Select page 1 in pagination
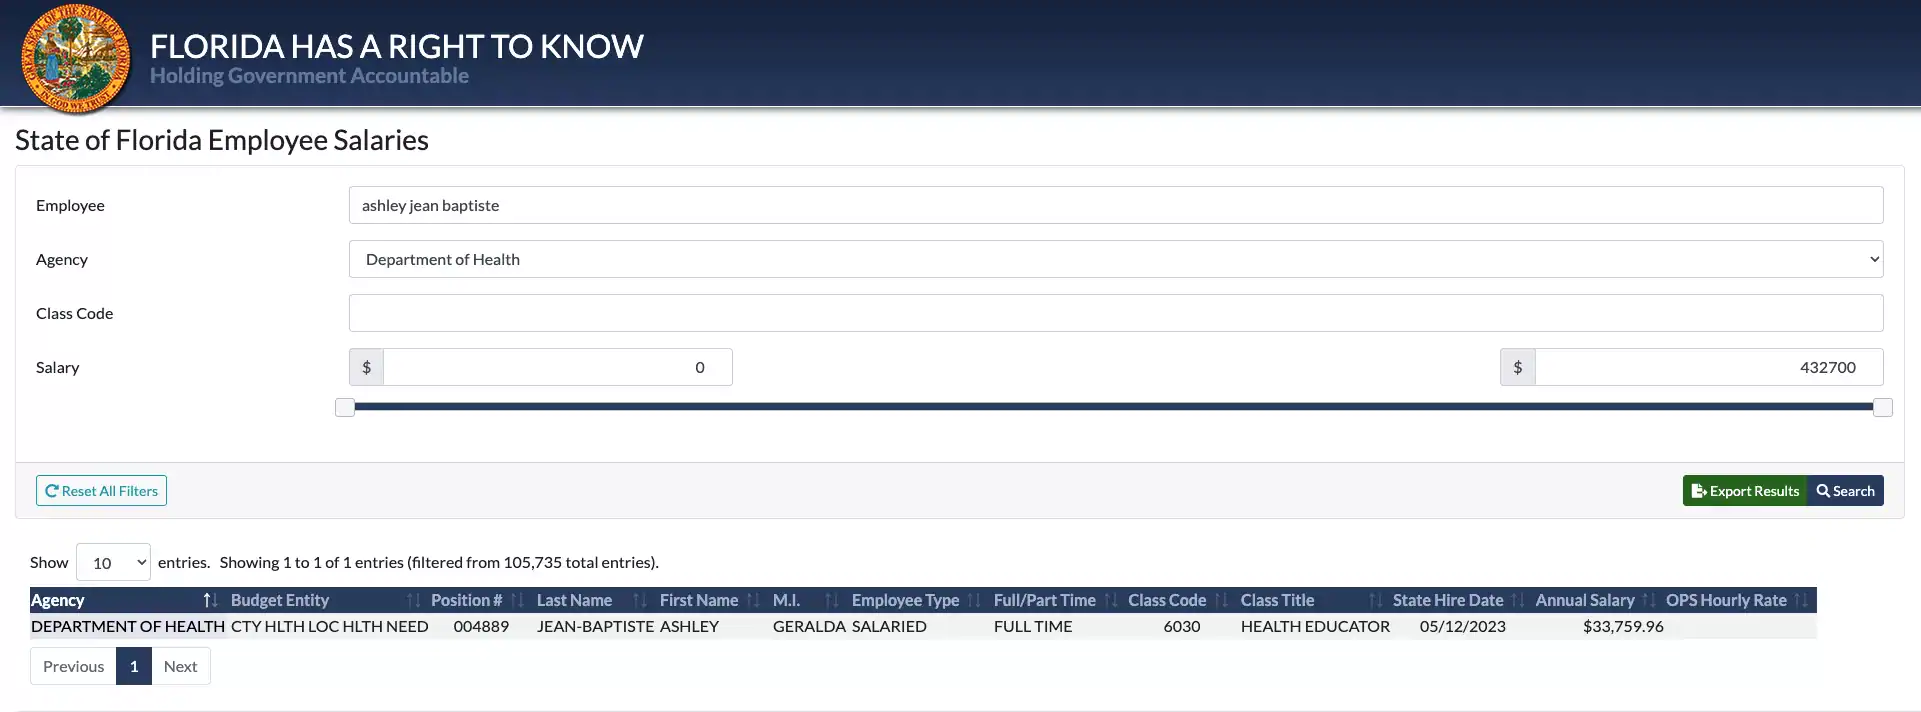The image size is (1921, 712). (x=134, y=666)
